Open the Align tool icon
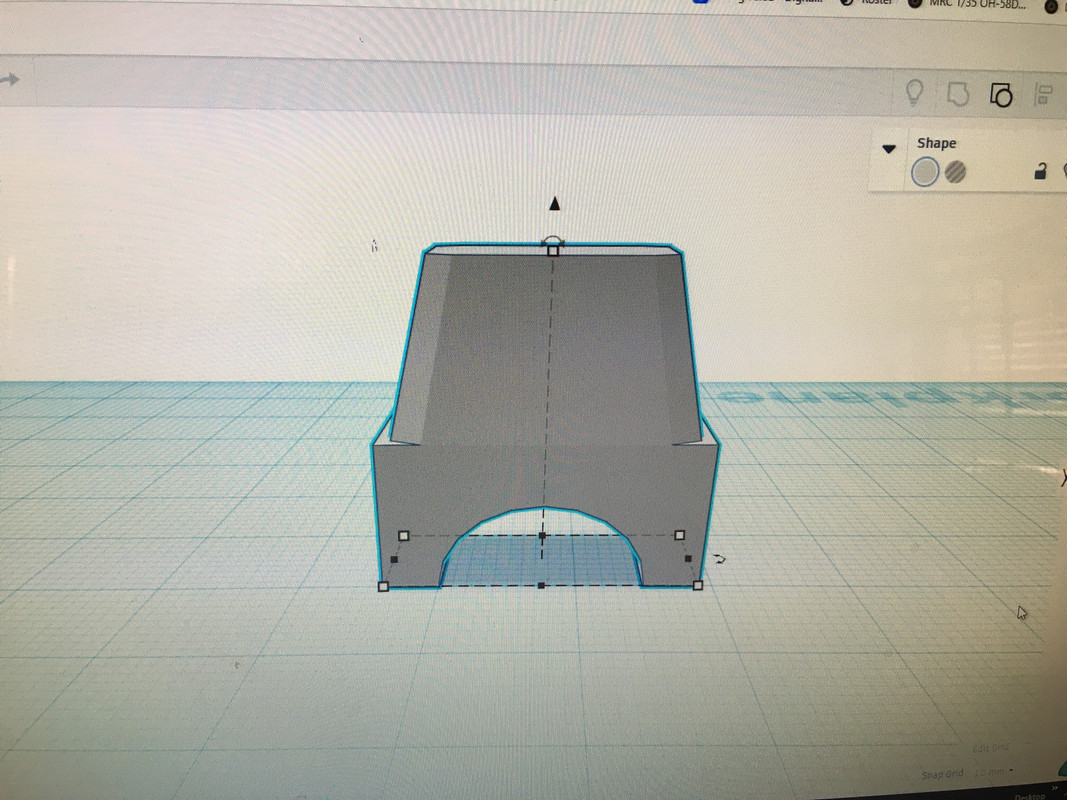 click(1043, 95)
